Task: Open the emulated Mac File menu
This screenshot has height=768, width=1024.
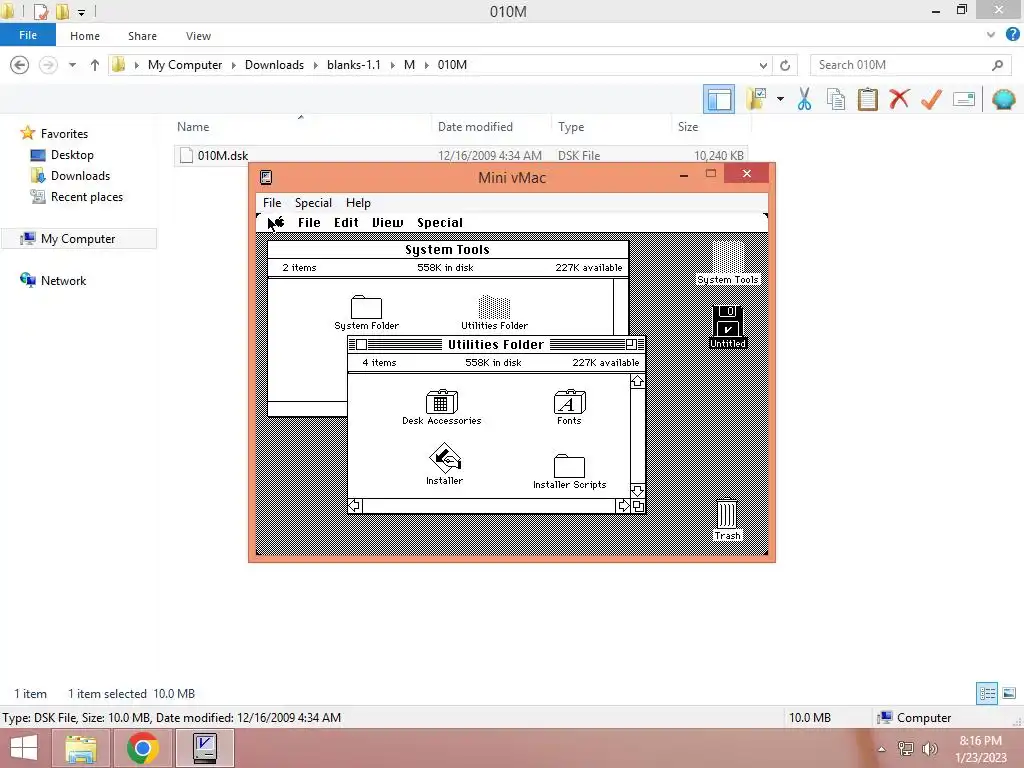Action: pos(309,223)
